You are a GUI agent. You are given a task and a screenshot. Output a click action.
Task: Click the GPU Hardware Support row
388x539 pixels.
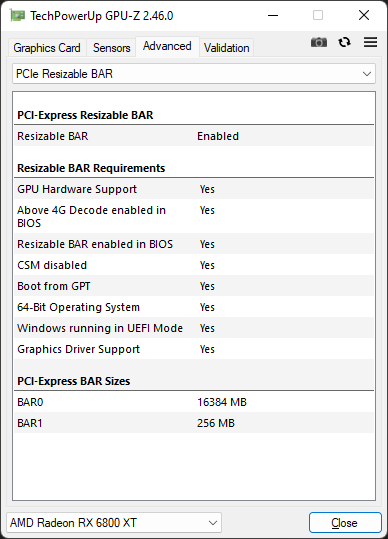pos(194,189)
